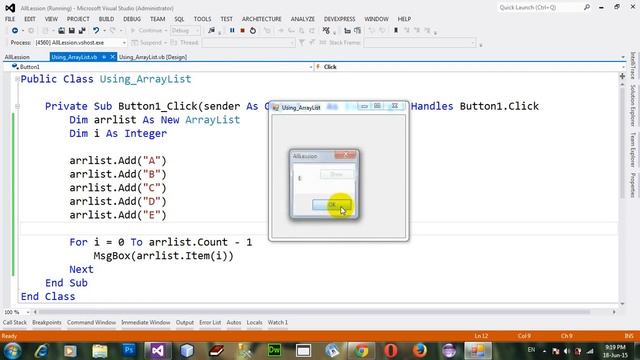Open the Click event method dropdown
The width and height of the screenshot is (640, 360).
(x=623, y=67)
